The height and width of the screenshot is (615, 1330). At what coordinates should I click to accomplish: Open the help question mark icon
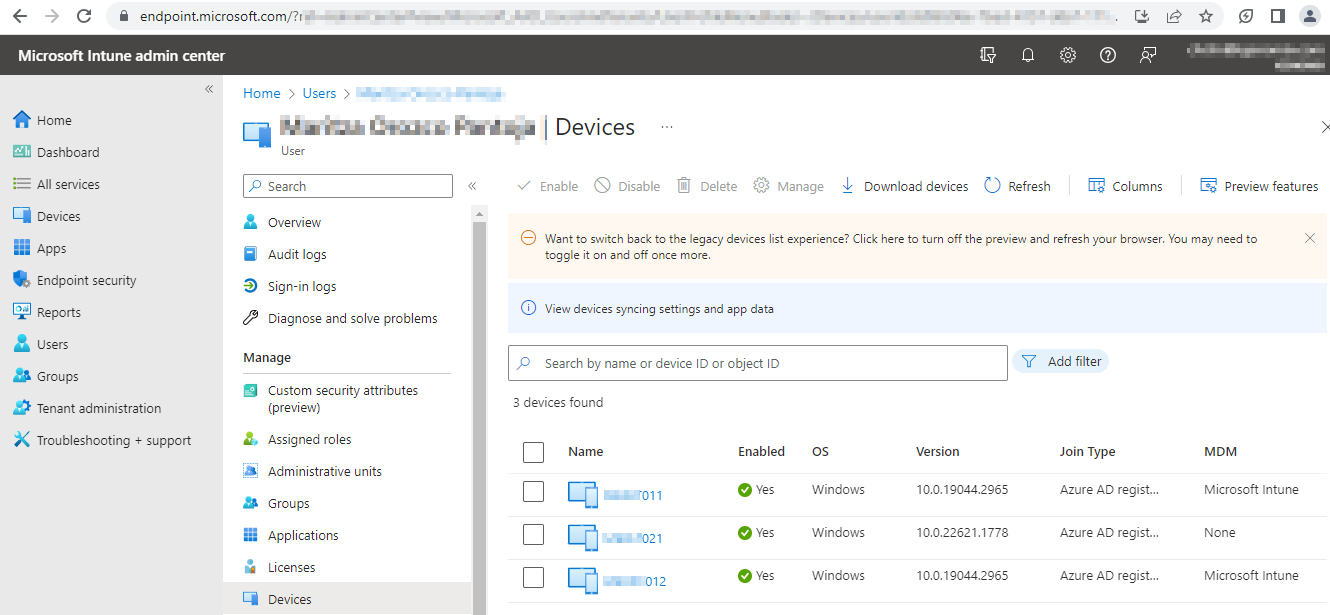point(1108,56)
